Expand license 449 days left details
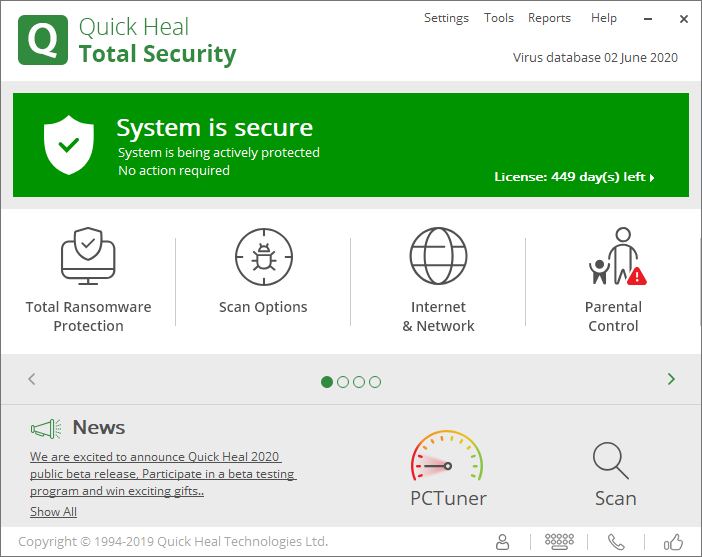Image resolution: width=702 pixels, height=557 pixels. click(x=575, y=177)
